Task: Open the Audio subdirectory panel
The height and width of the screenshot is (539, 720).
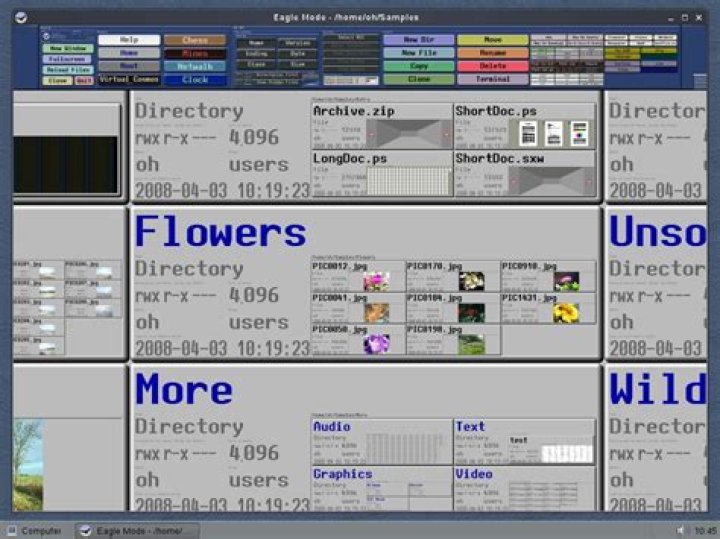Action: (x=382, y=442)
